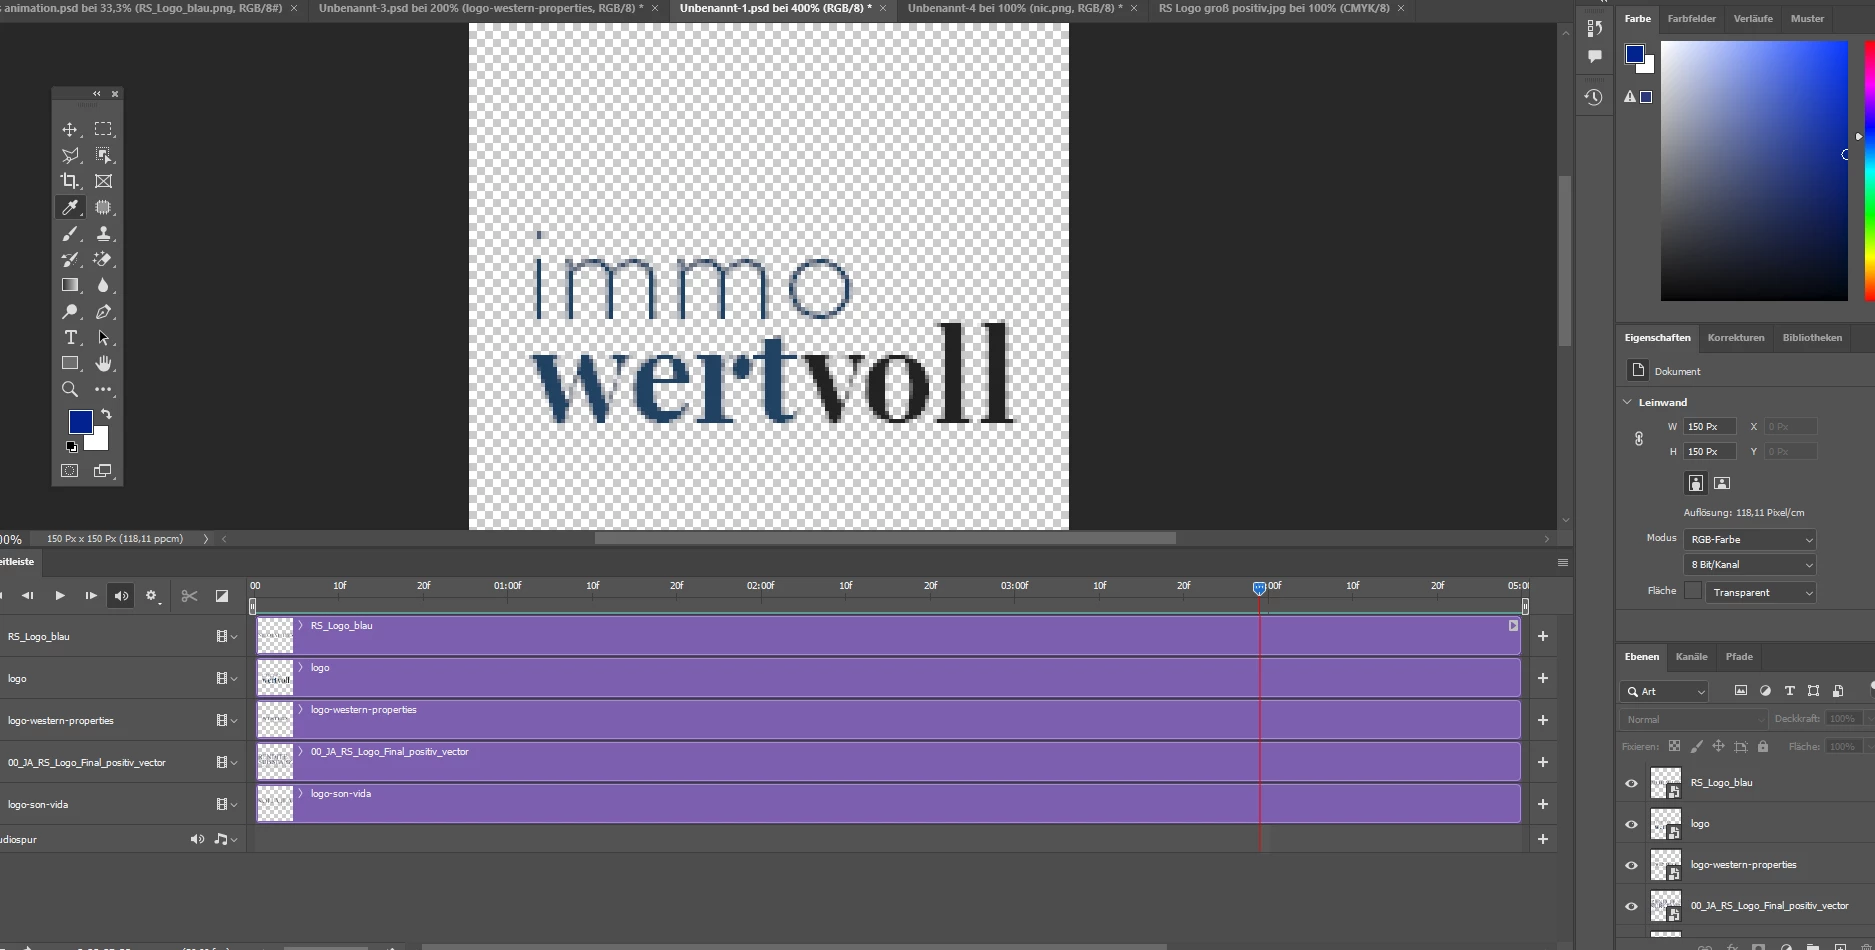Open the Bibliotheken tab
The width and height of the screenshot is (1875, 950).
pyautogui.click(x=1812, y=338)
